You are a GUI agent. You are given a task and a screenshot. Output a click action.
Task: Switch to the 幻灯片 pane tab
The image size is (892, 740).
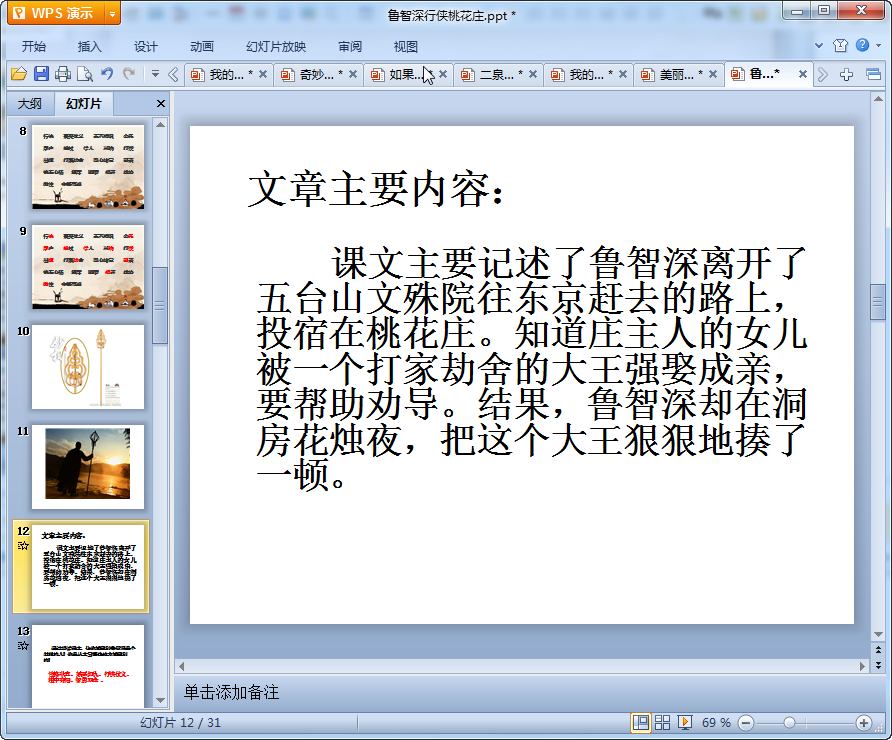[x=84, y=104]
